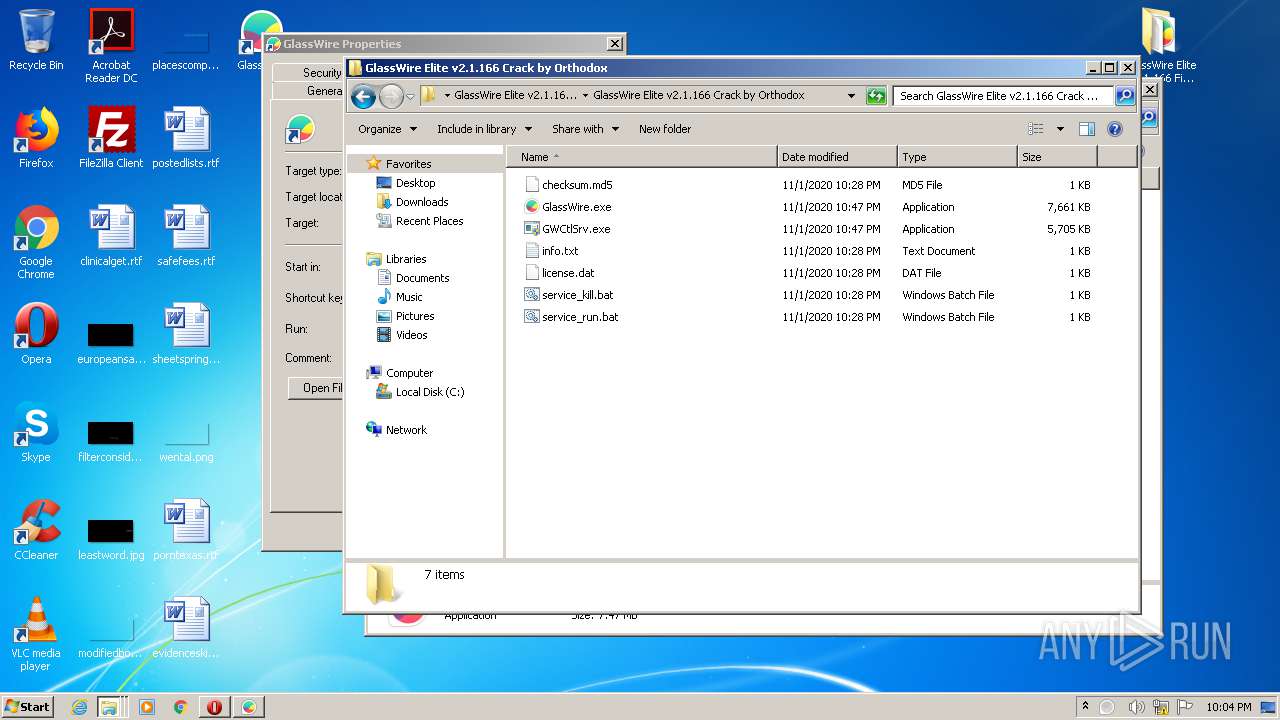Sort files by Name column header
Viewport: 1280px width, 720px height.
(642, 157)
